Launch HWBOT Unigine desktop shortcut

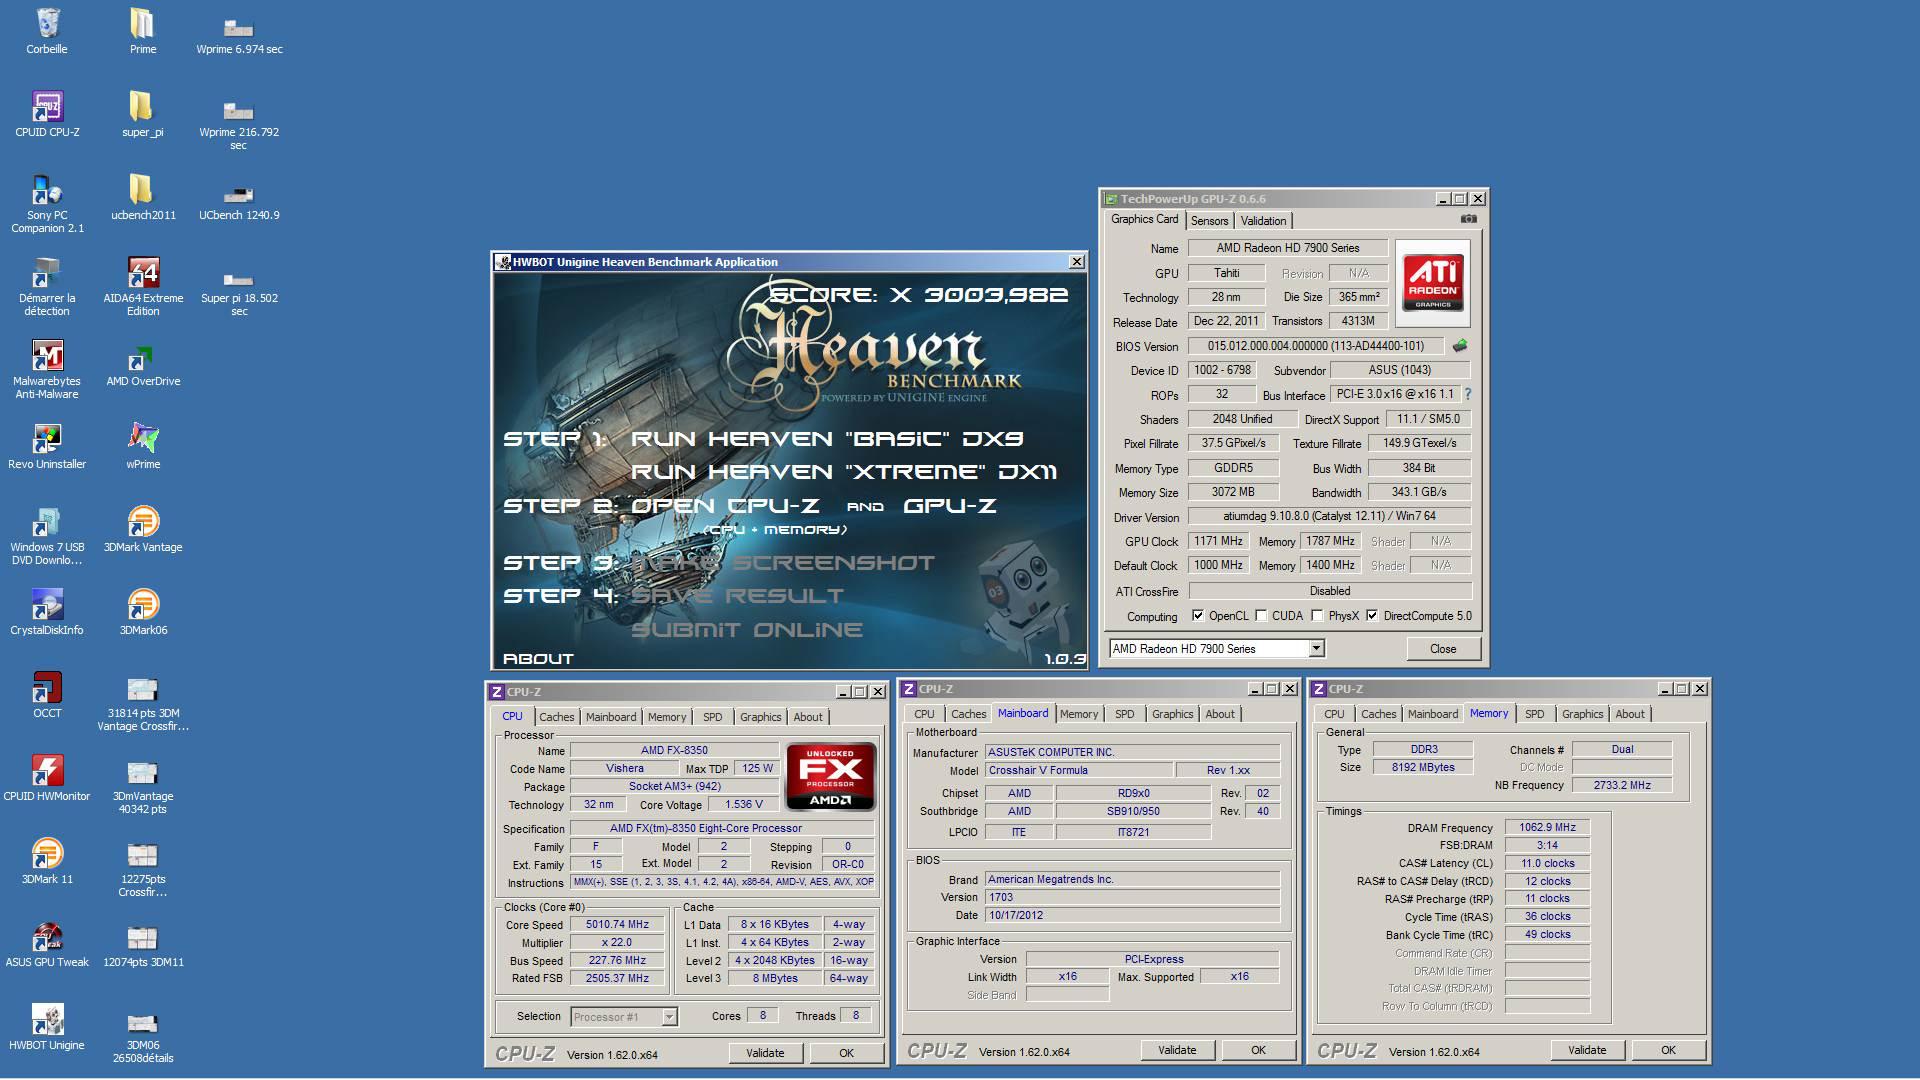coord(47,1026)
